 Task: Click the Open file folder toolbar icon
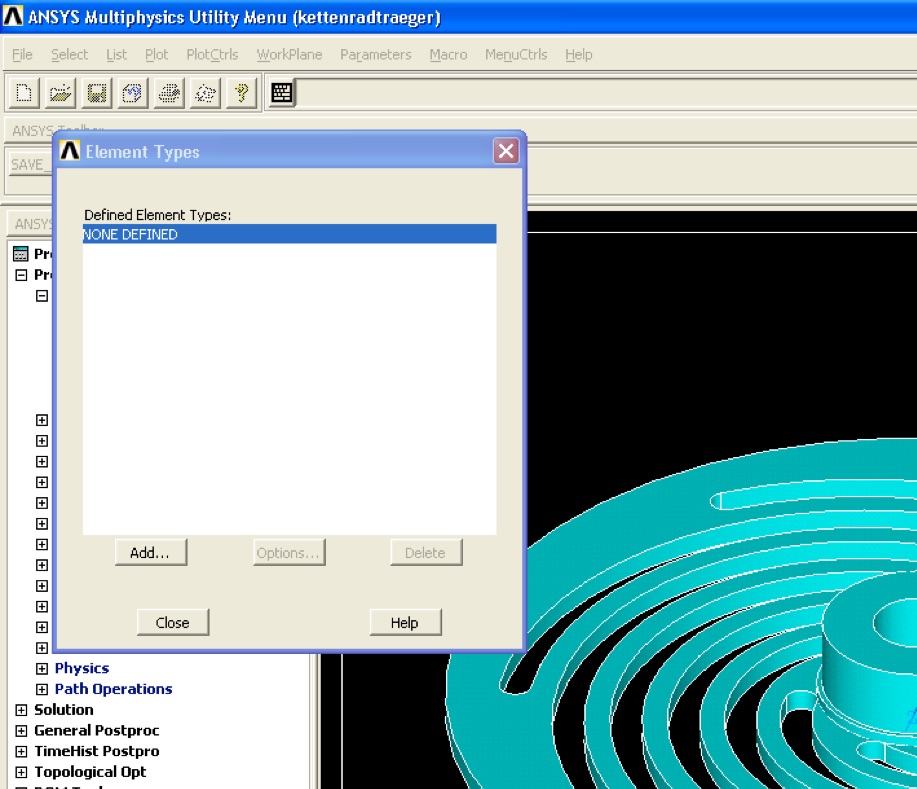point(60,93)
